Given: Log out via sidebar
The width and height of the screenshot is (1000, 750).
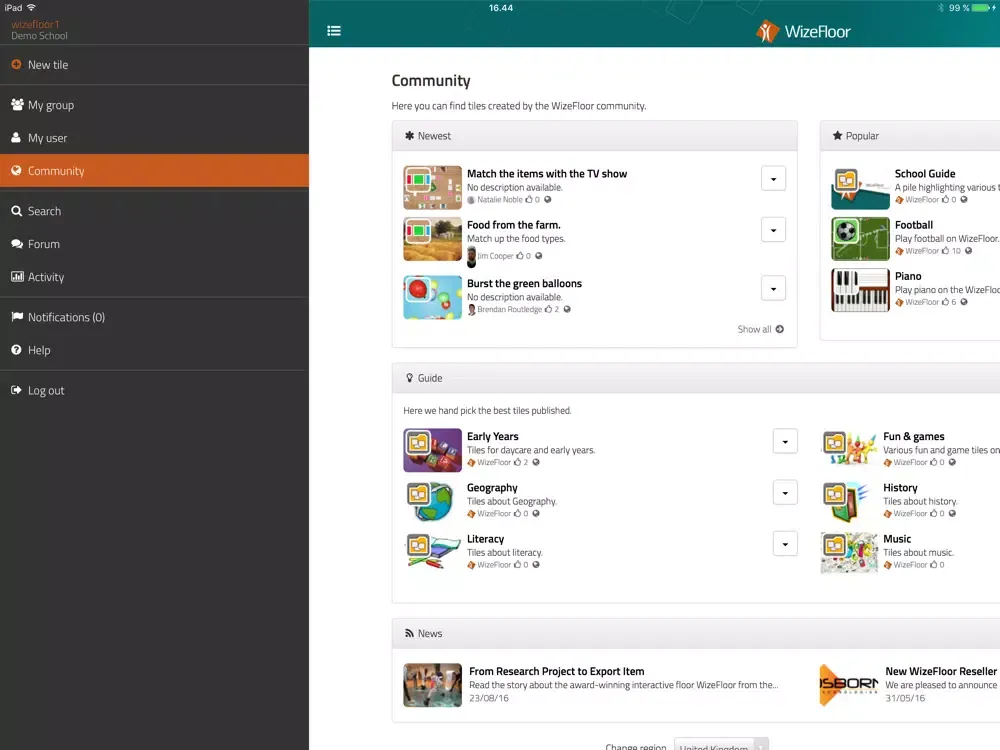Looking at the screenshot, I should (154, 390).
